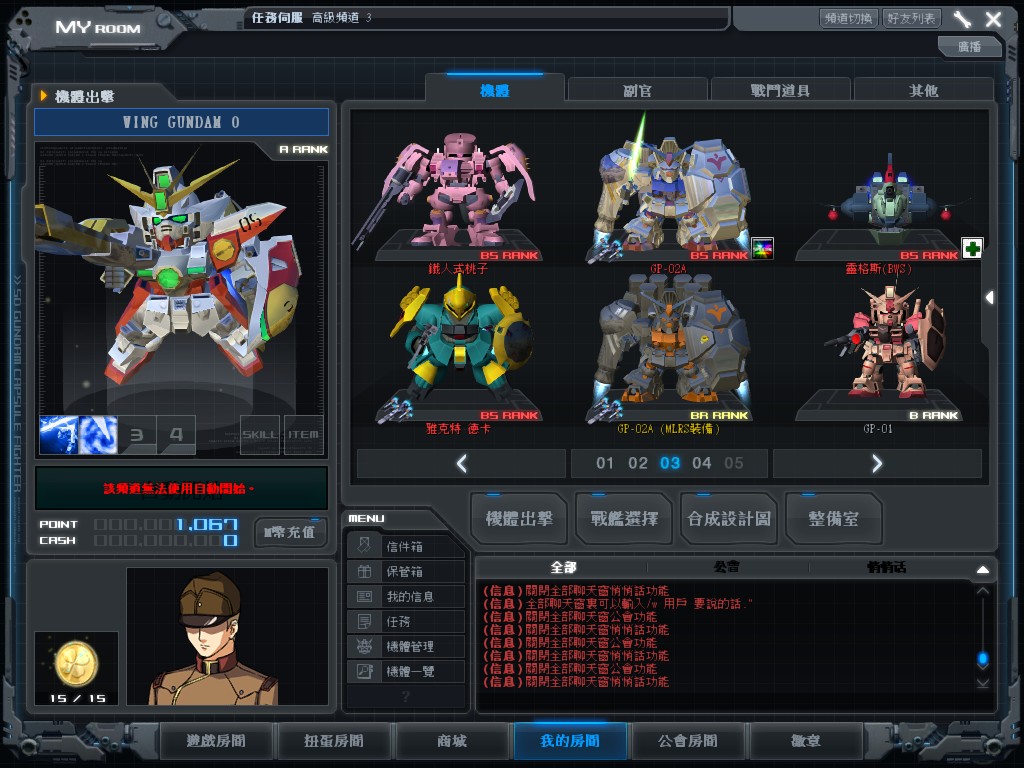
Task: Switch to the 戰鬥道具 tab
Action: coord(780,90)
